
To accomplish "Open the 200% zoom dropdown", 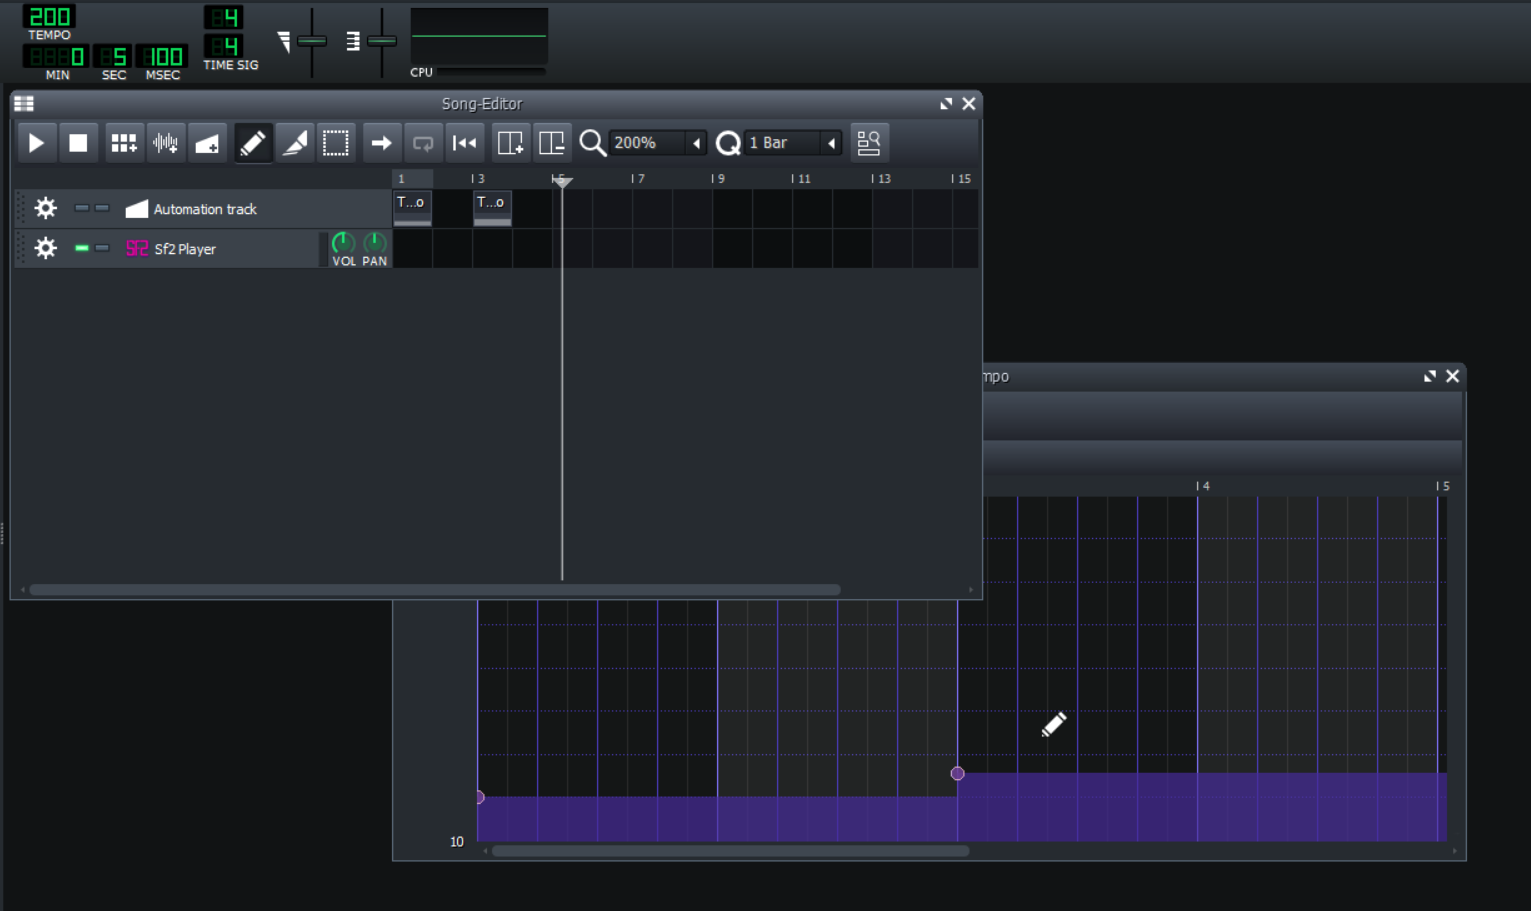I will (658, 143).
